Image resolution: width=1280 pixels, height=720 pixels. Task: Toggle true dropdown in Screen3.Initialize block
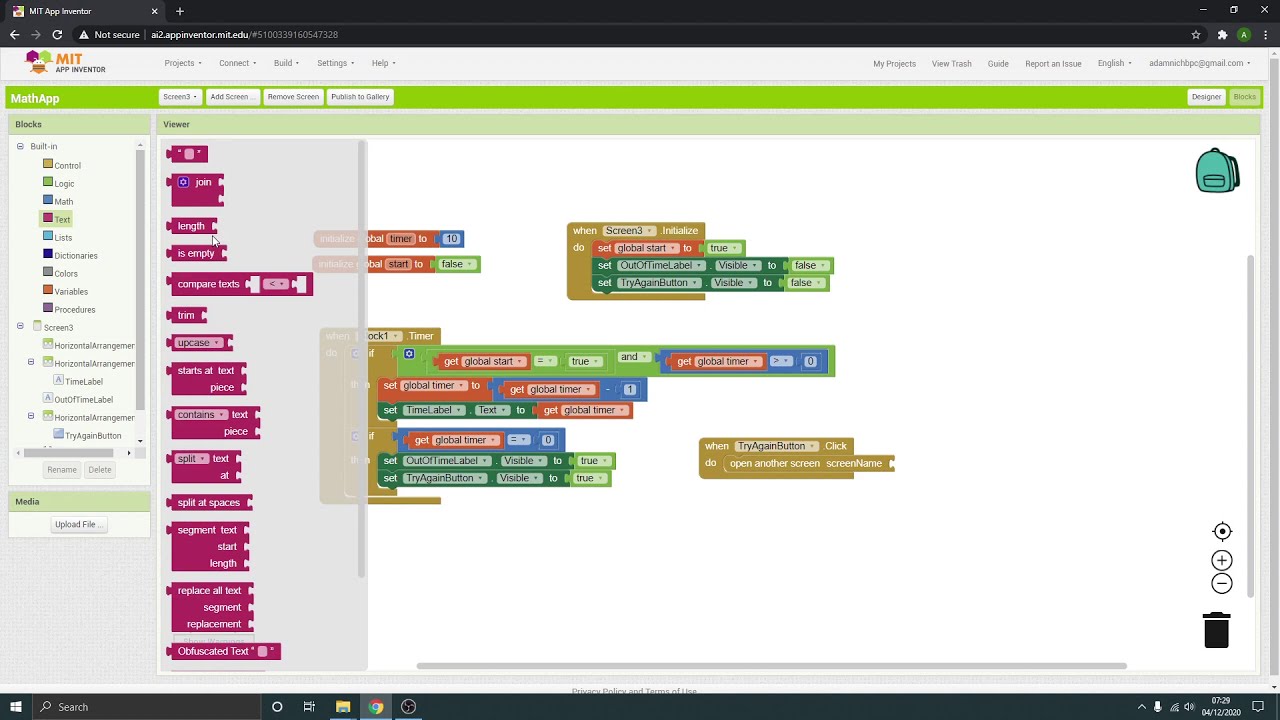(x=724, y=248)
